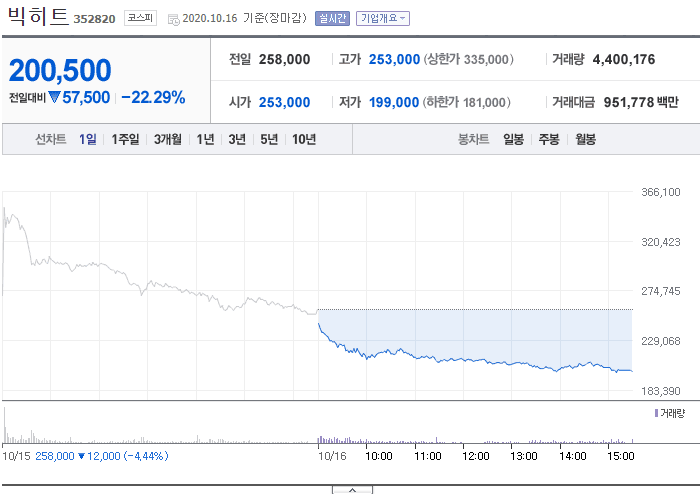
Task: Click the 고가 value 253,000
Action: tap(394, 59)
